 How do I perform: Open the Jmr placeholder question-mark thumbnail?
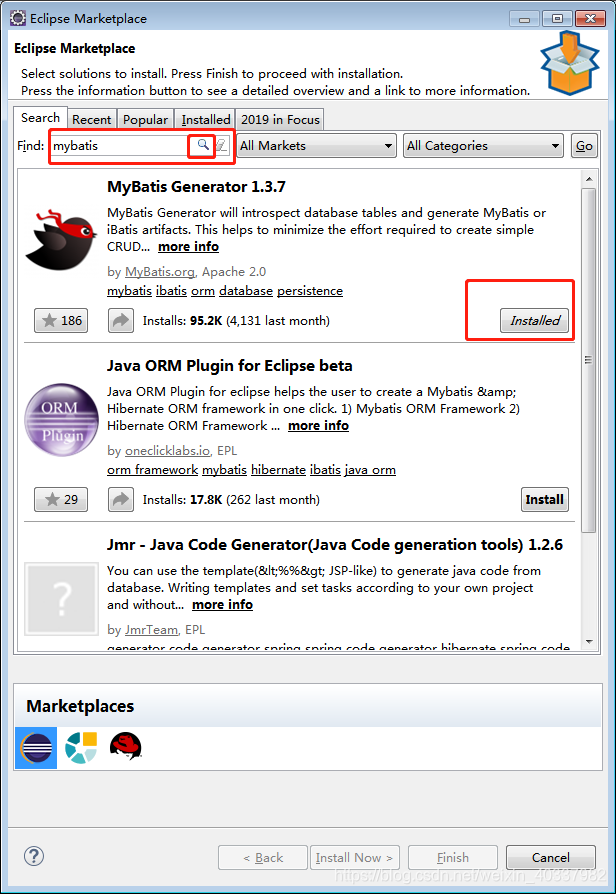coord(61,599)
